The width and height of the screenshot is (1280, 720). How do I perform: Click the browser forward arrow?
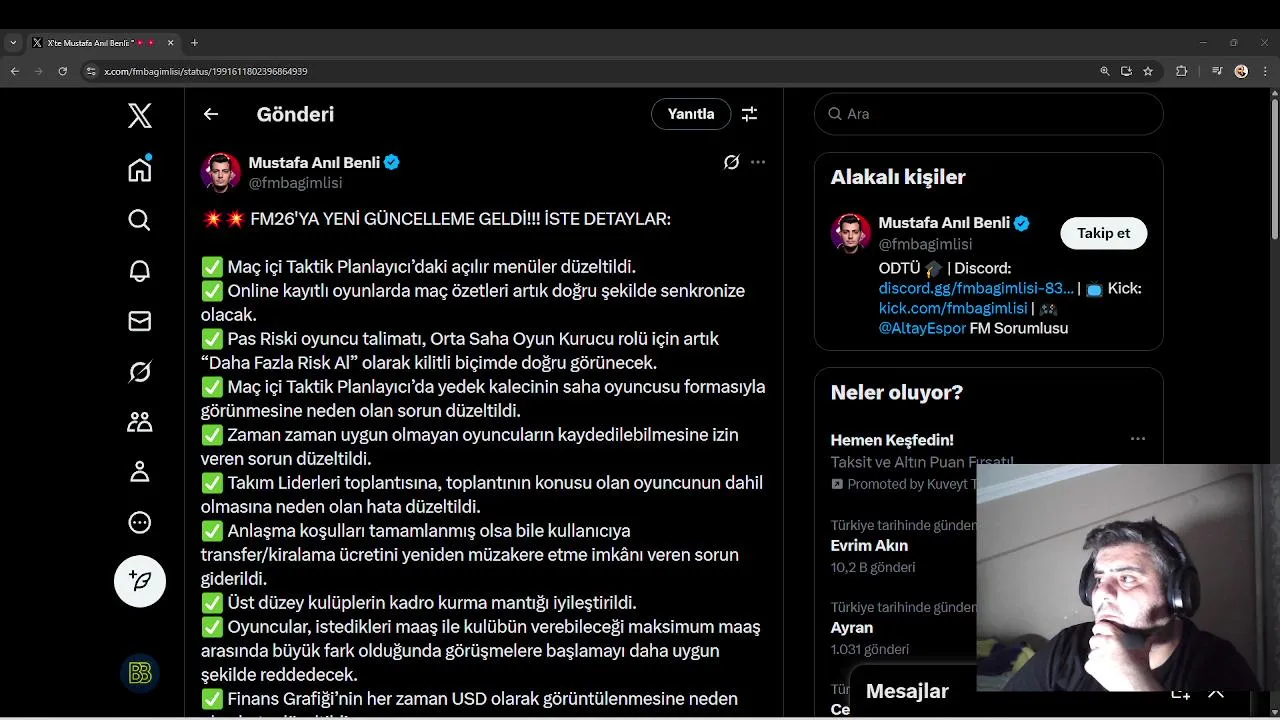click(x=39, y=71)
